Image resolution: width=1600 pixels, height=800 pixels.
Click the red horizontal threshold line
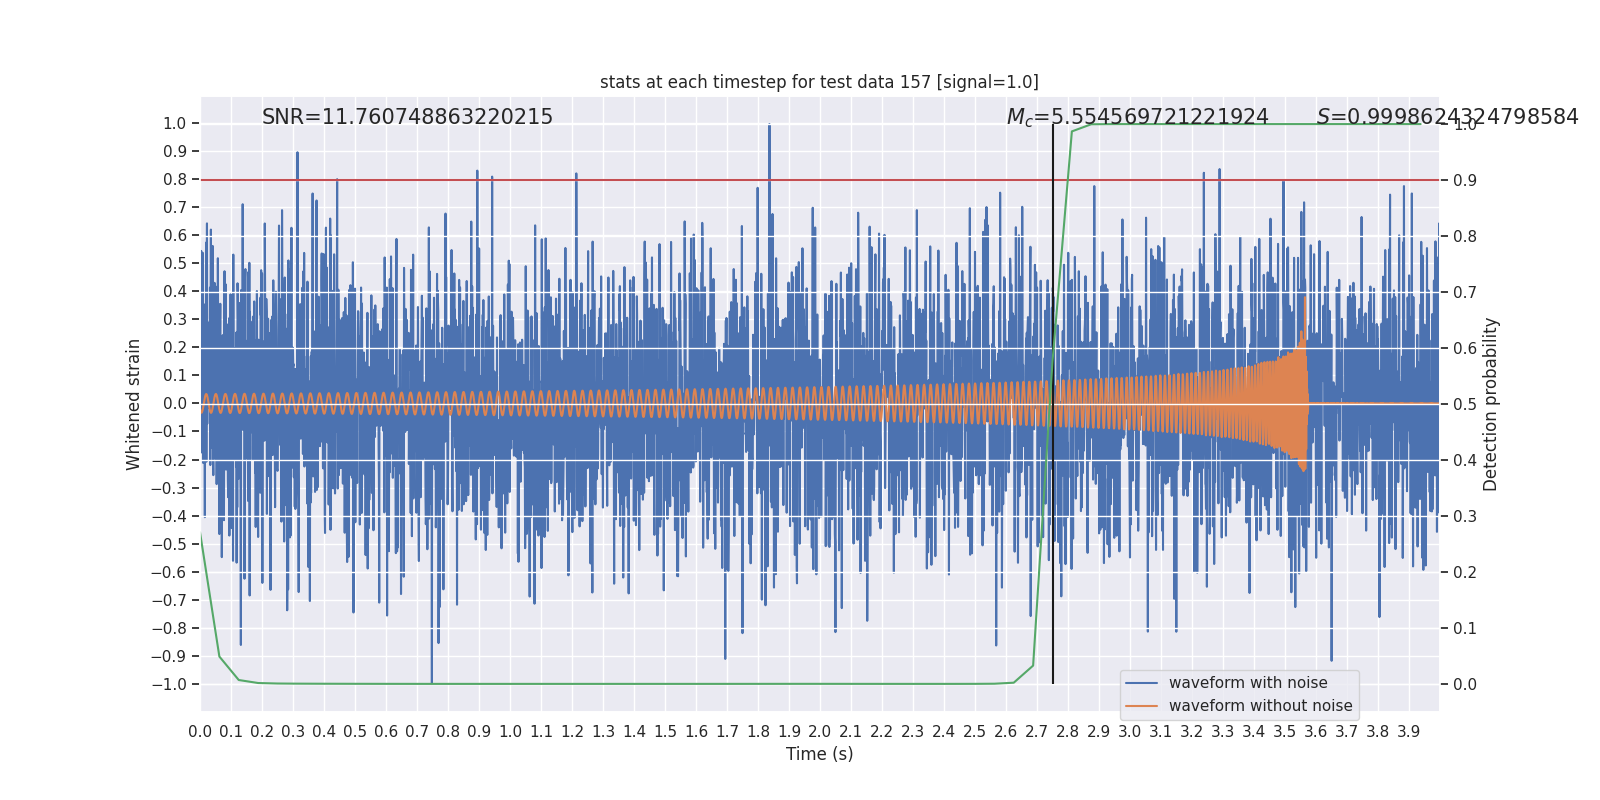[820, 180]
